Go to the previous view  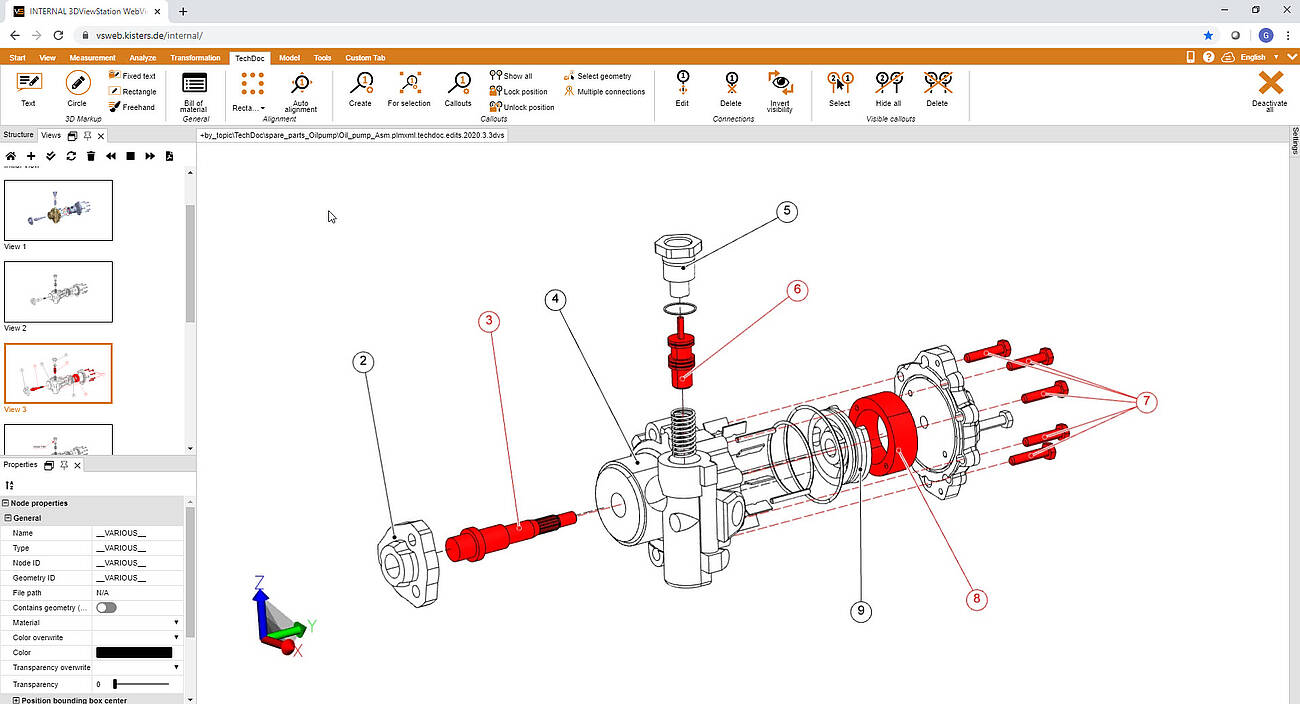(x=110, y=156)
